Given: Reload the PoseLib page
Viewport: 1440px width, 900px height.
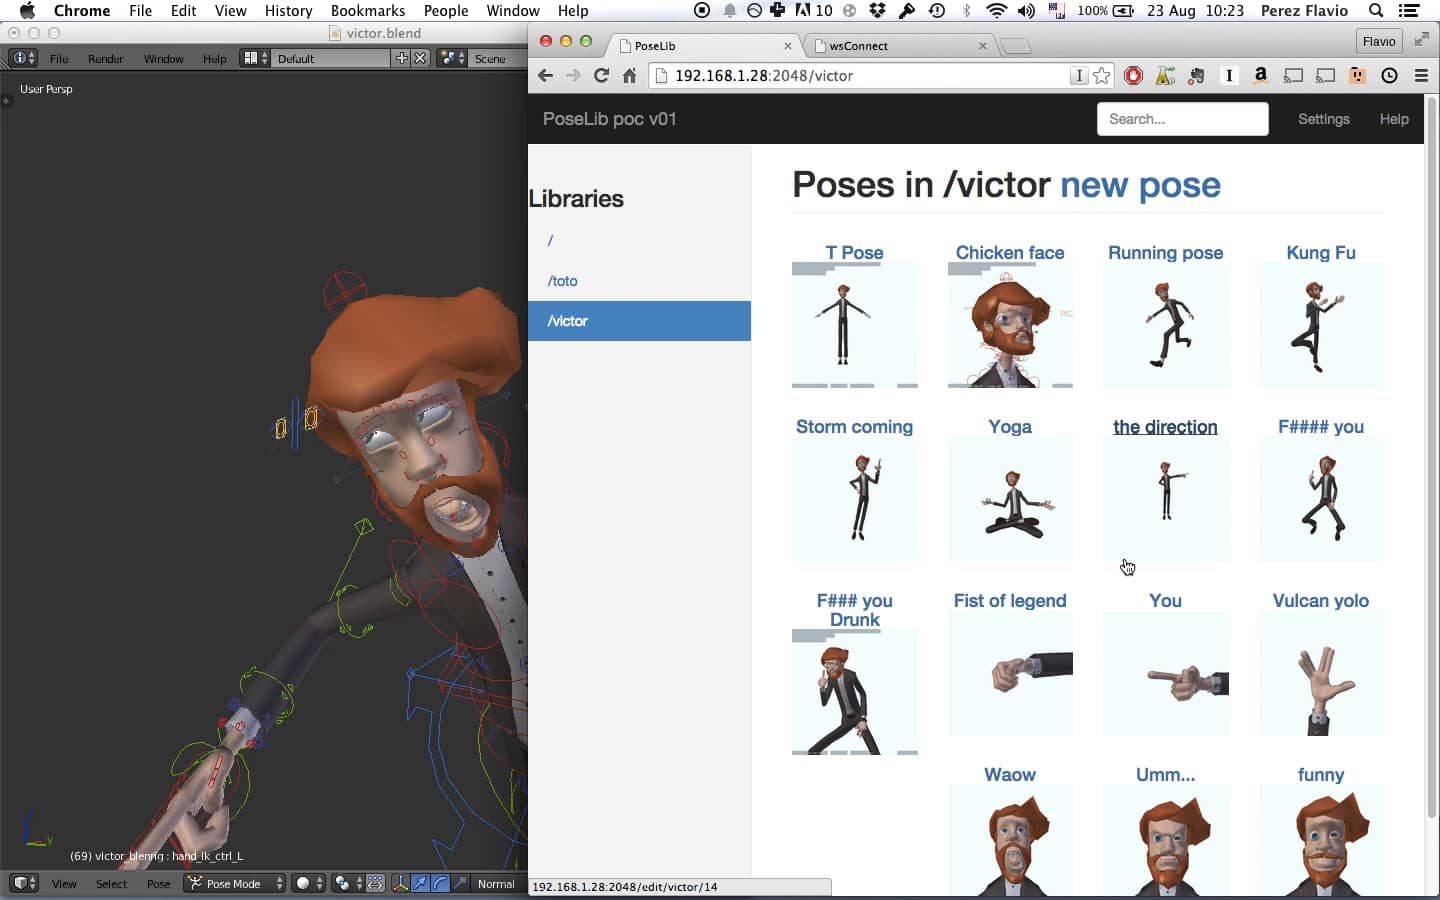Looking at the screenshot, I should 601,75.
